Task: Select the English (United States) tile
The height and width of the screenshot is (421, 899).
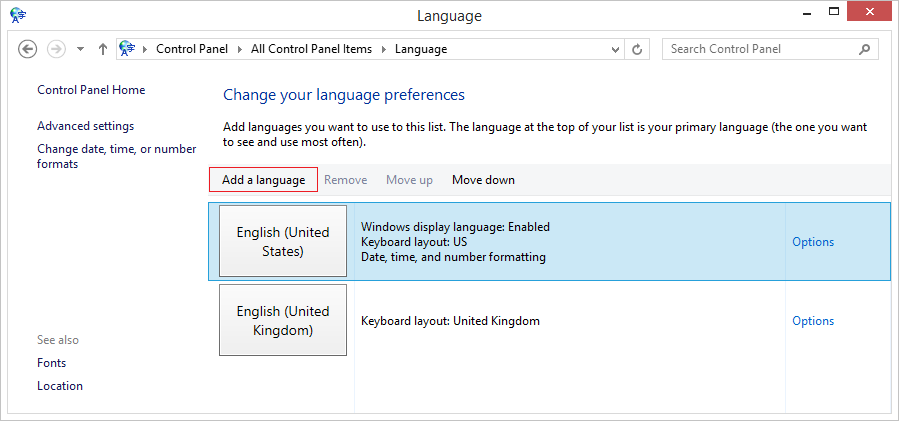Action: pyautogui.click(x=283, y=241)
